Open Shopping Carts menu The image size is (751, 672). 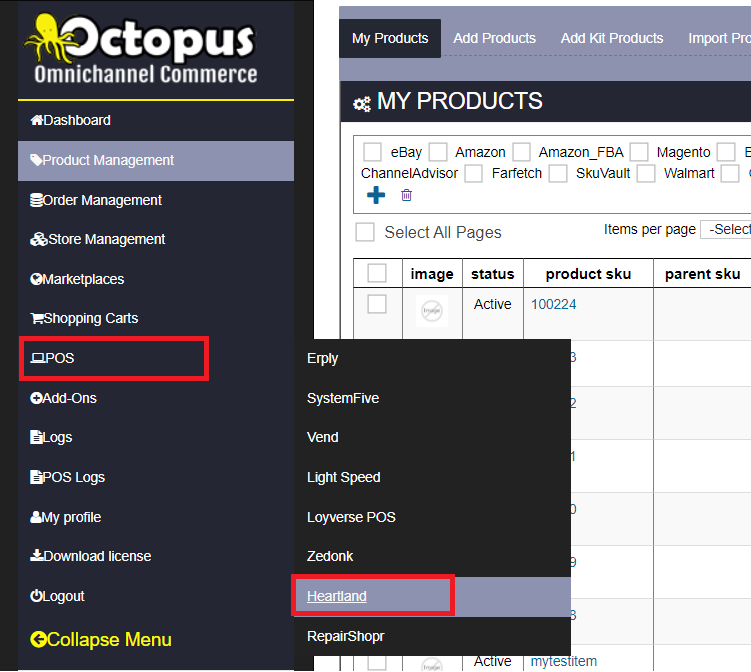click(x=156, y=319)
